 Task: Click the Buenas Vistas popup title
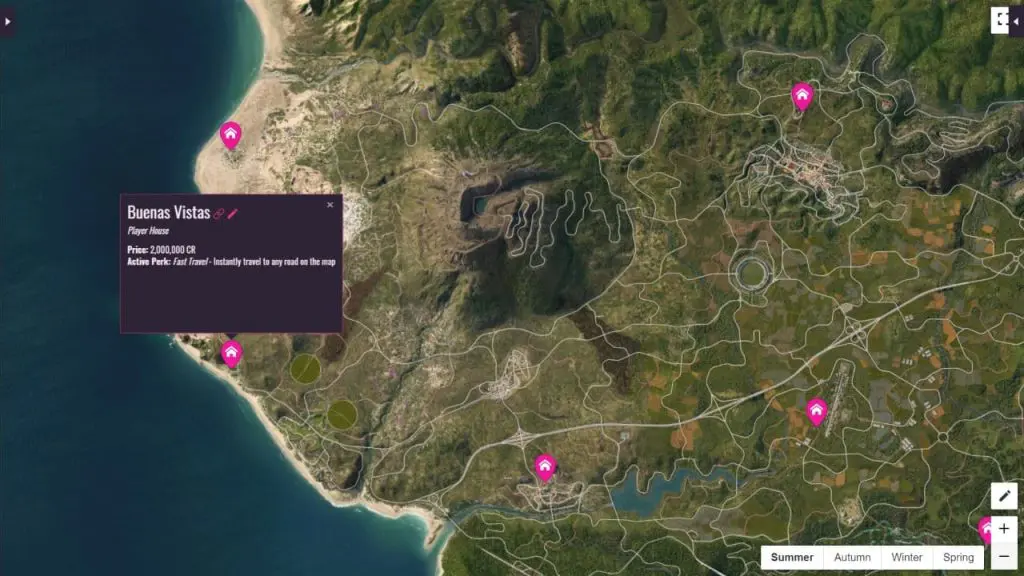click(x=168, y=212)
